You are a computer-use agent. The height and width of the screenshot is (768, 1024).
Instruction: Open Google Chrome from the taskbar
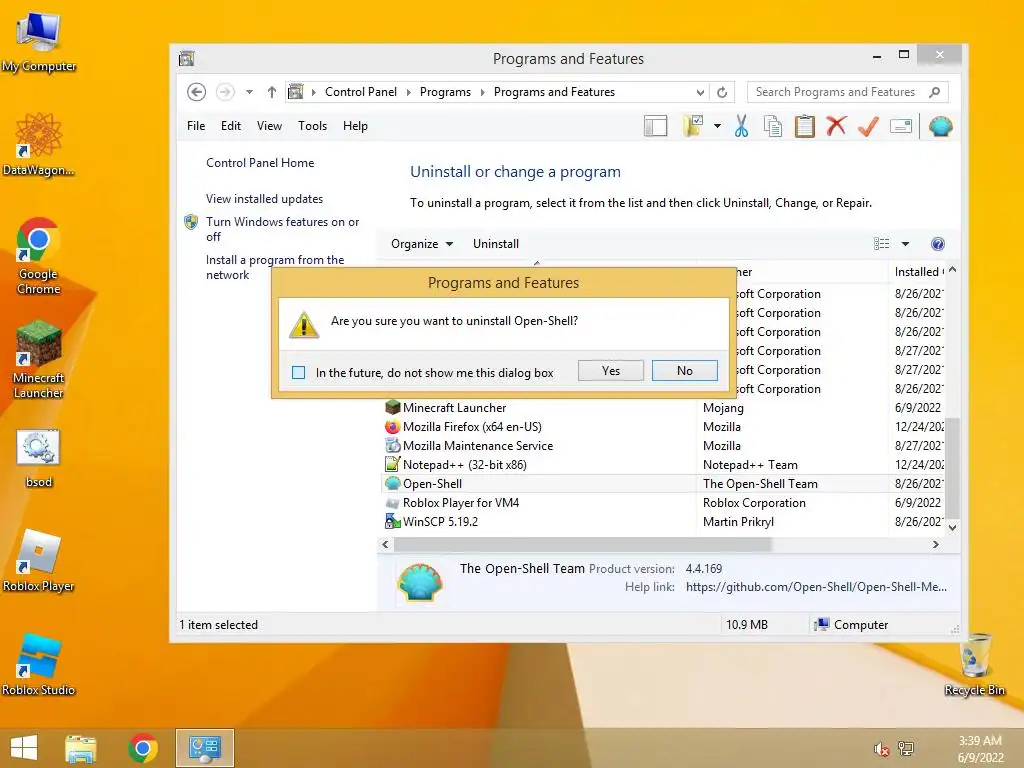tap(143, 748)
